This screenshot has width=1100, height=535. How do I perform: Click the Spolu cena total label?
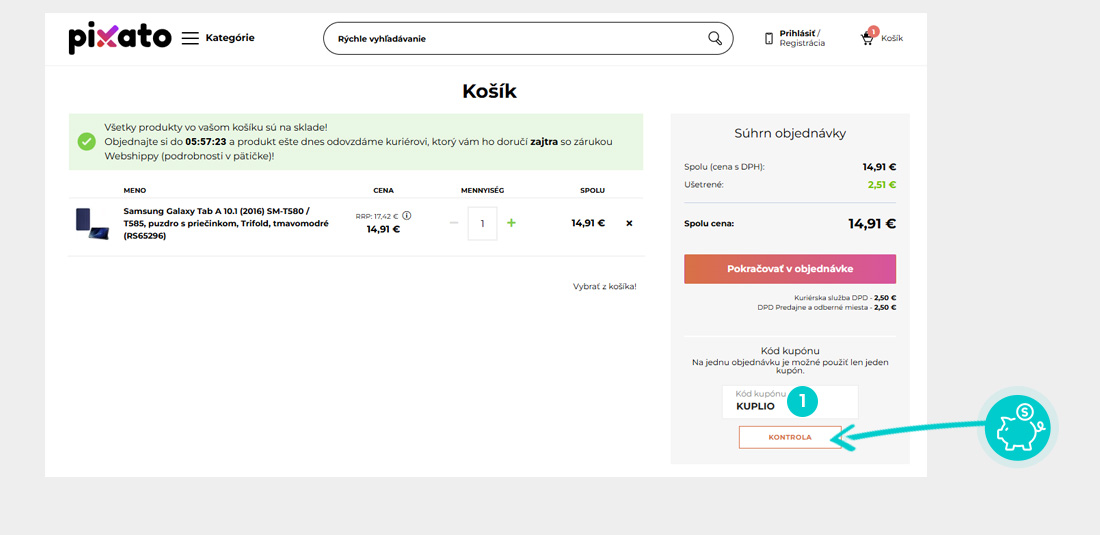(x=709, y=224)
